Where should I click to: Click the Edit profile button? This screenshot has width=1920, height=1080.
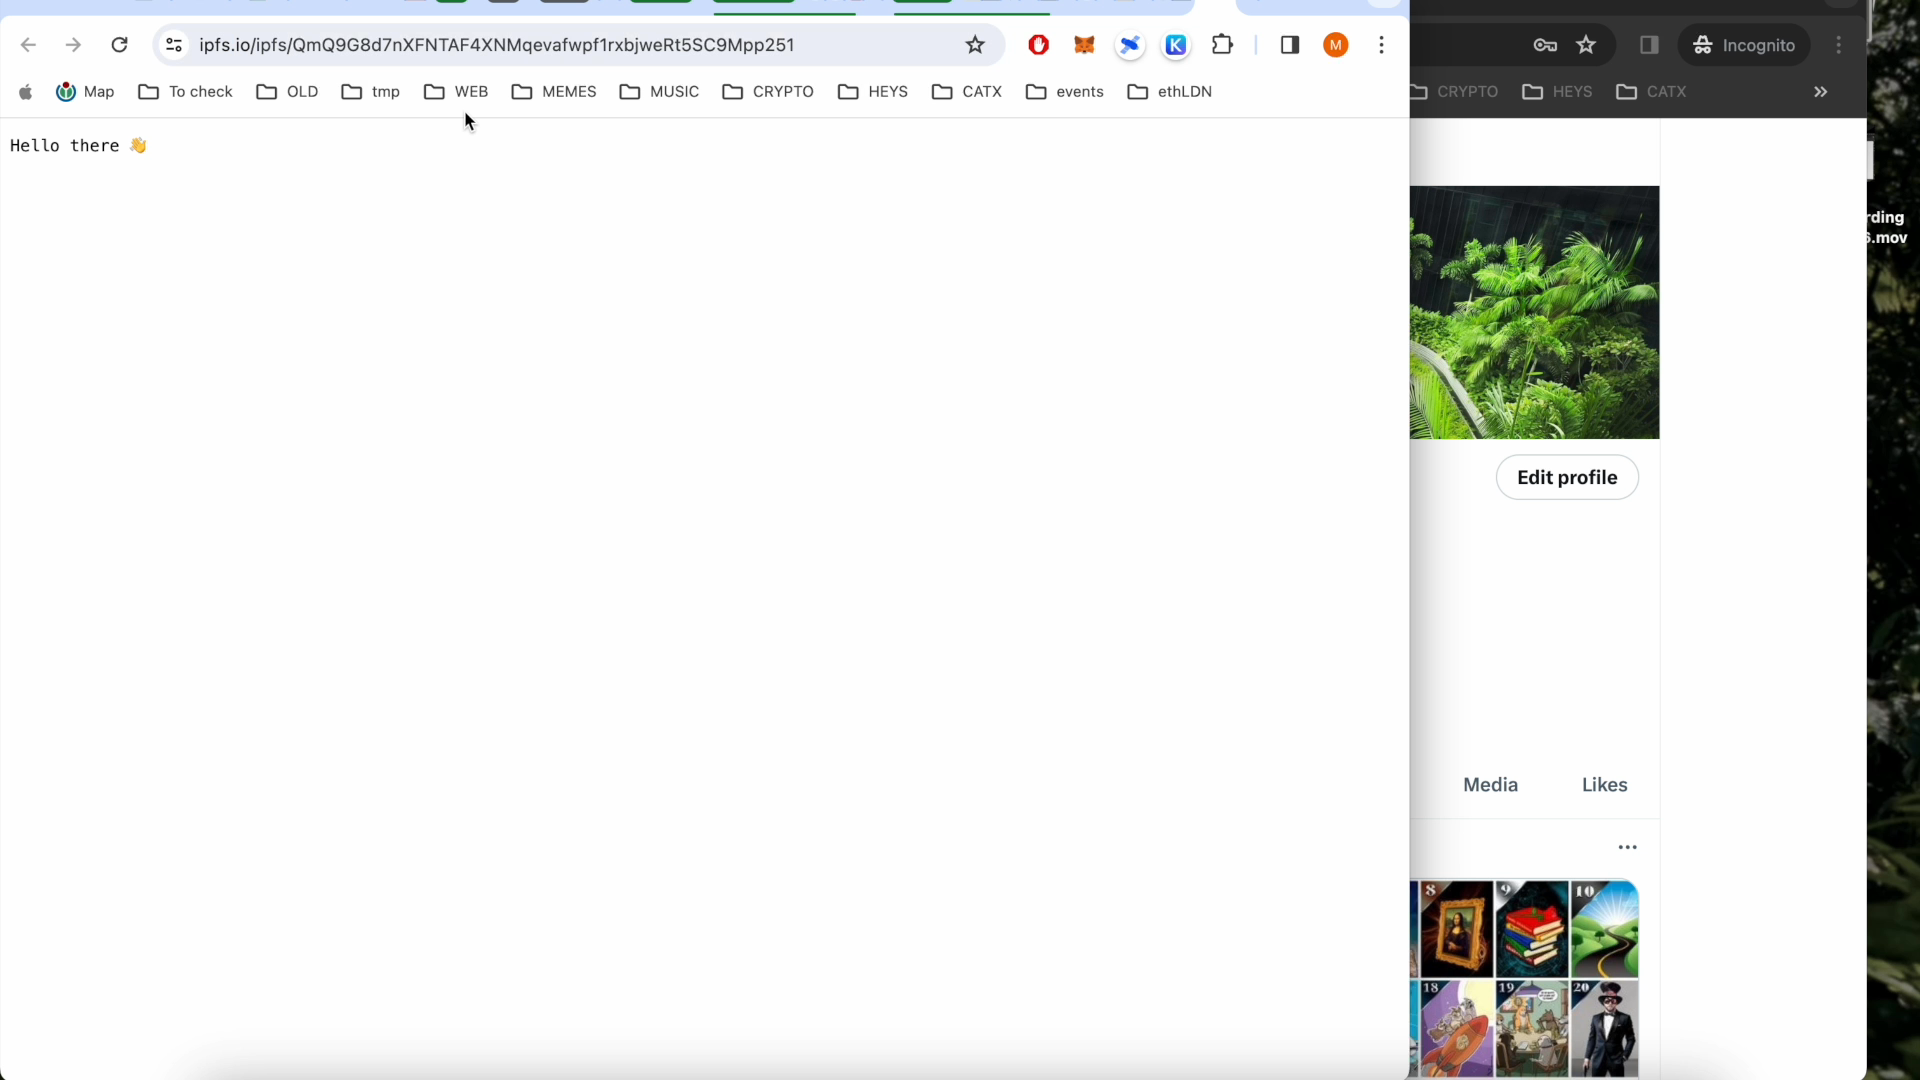coord(1567,478)
